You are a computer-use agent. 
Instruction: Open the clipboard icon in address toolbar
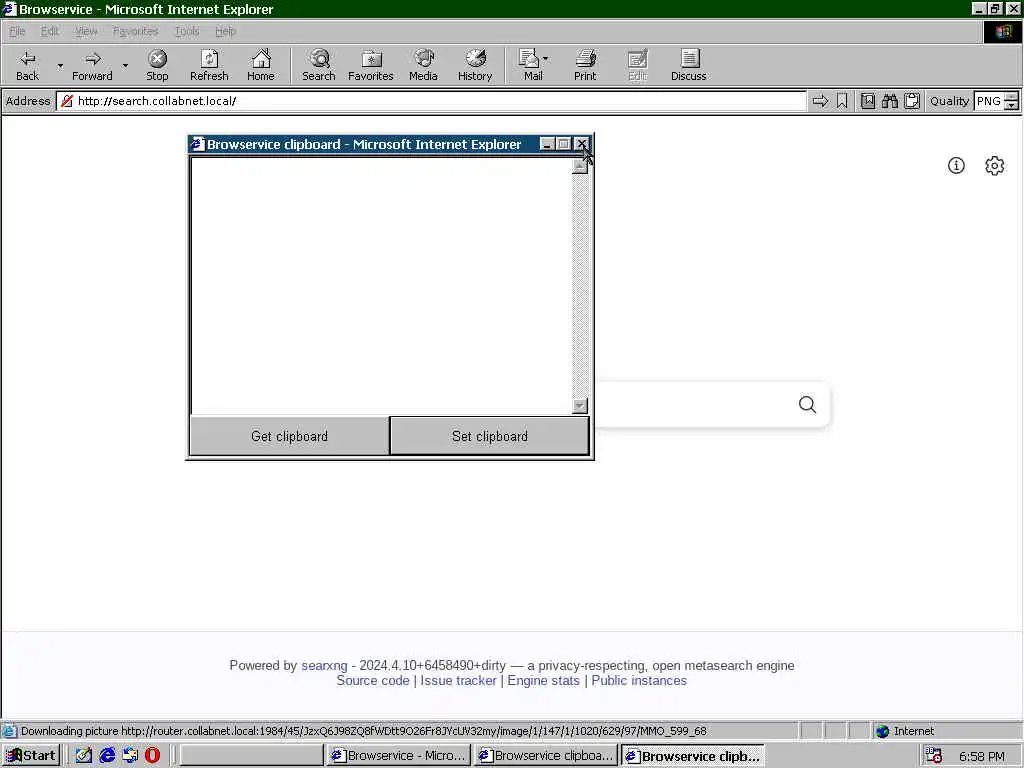(x=912, y=101)
